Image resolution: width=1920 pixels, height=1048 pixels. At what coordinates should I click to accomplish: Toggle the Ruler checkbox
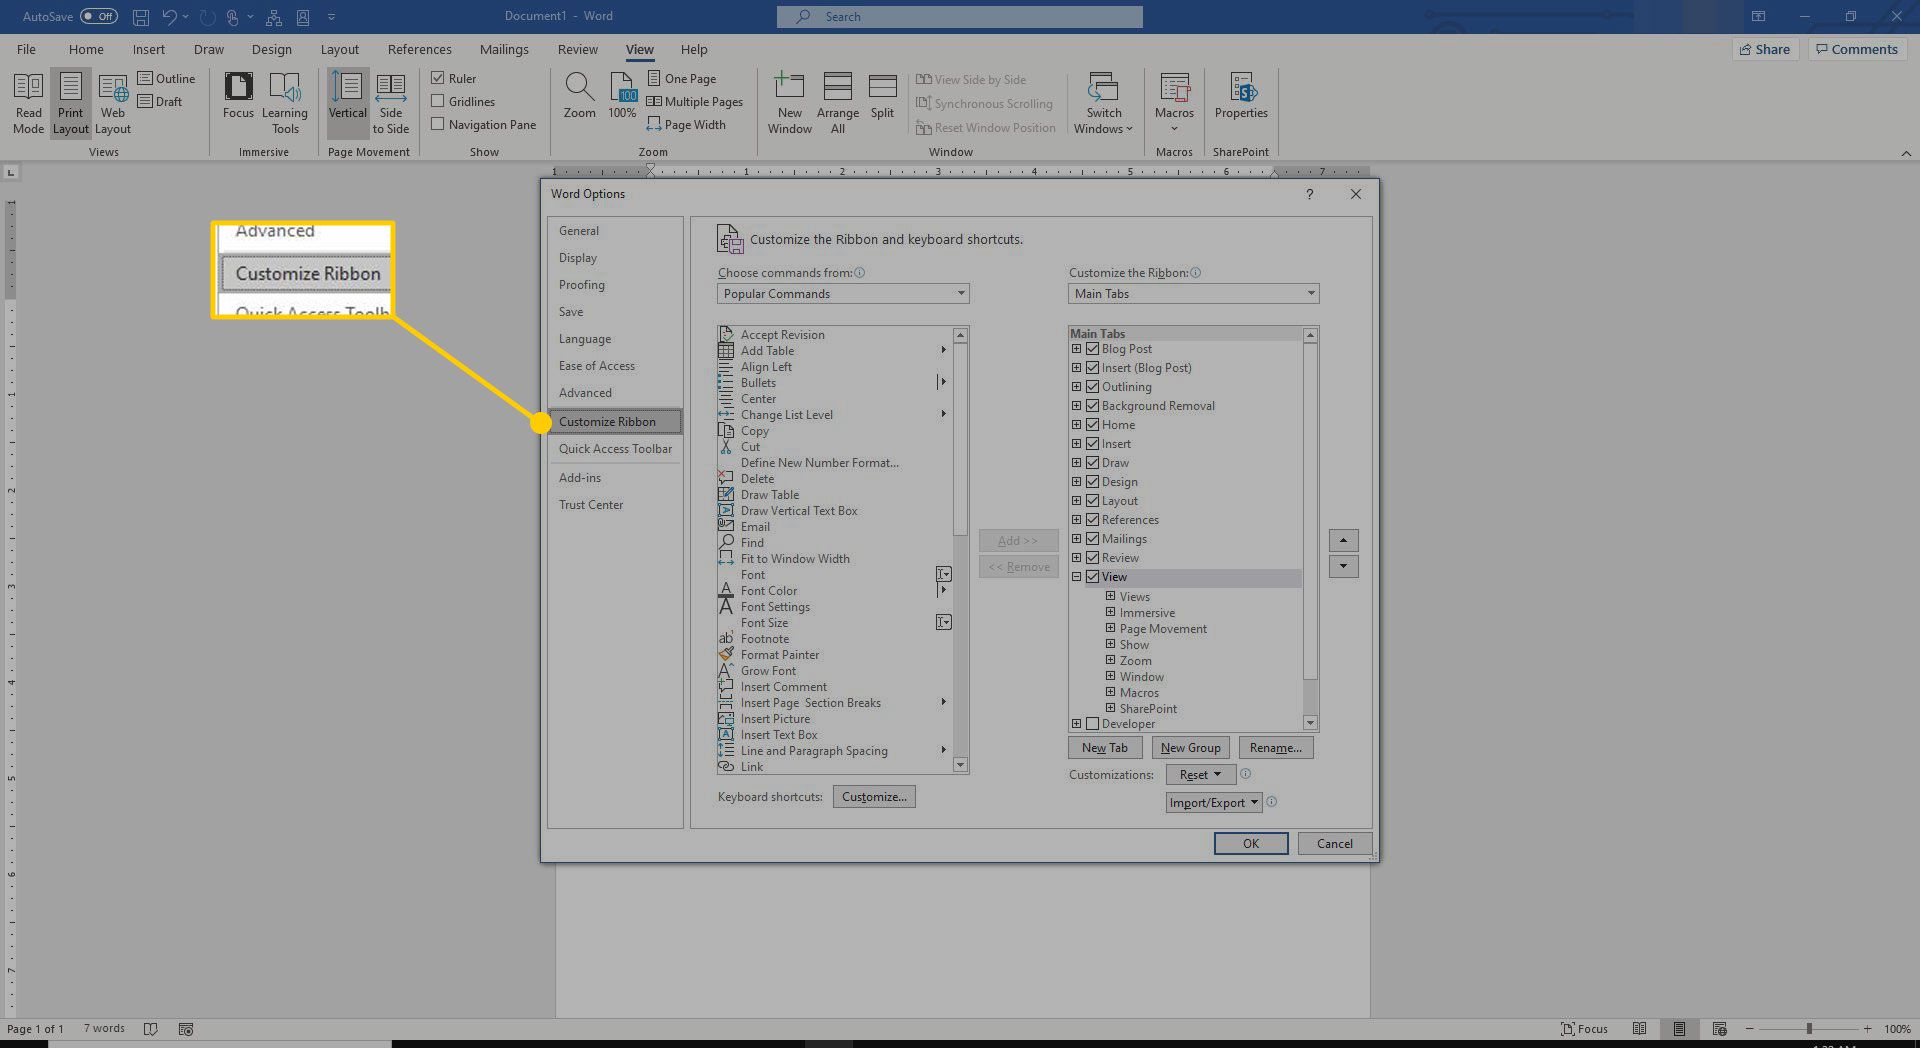click(438, 78)
